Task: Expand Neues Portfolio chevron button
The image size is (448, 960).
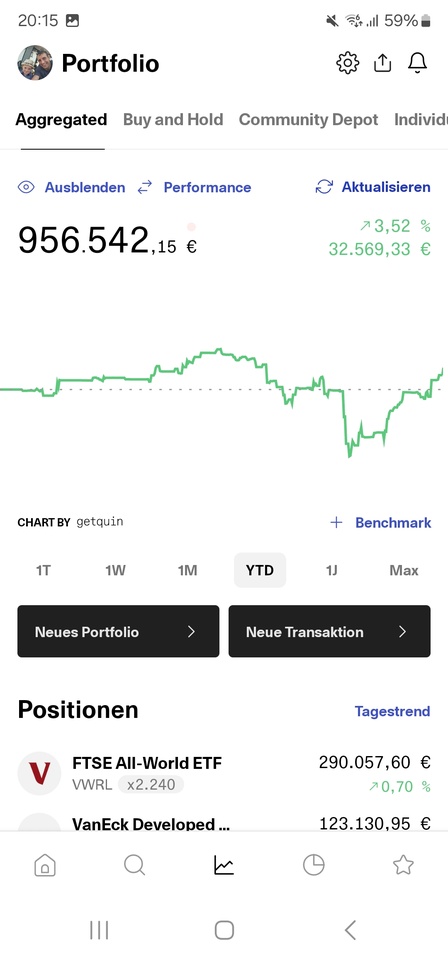Action: [118, 631]
